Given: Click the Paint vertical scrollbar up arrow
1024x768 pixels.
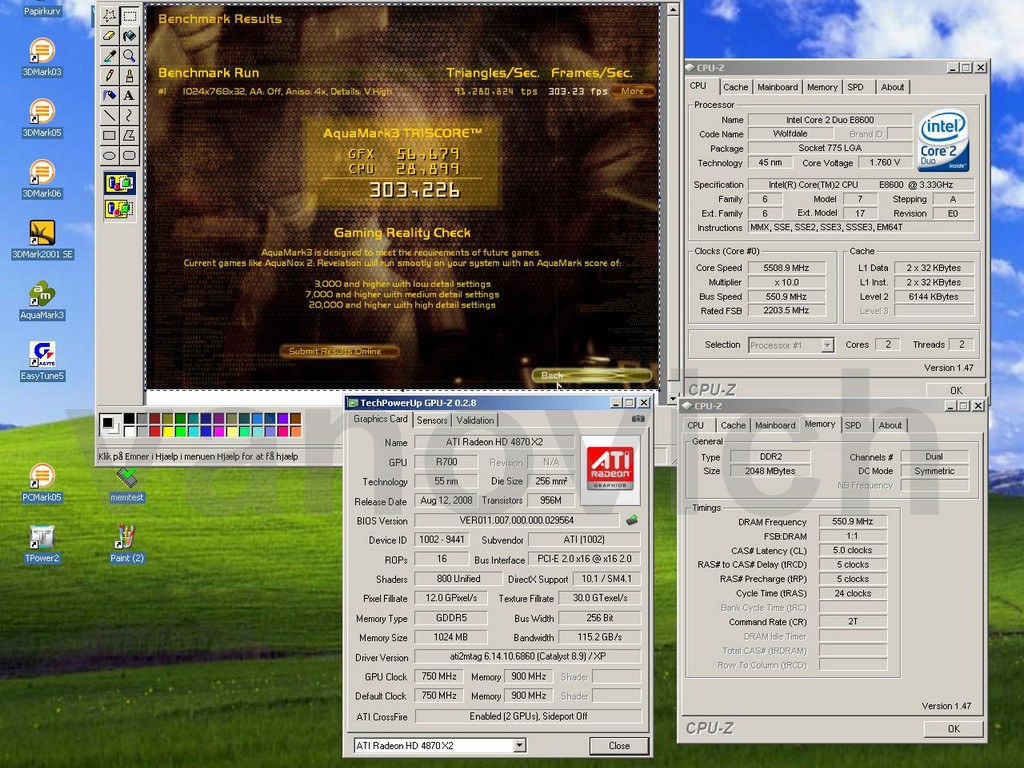Looking at the screenshot, I should 673,9.
